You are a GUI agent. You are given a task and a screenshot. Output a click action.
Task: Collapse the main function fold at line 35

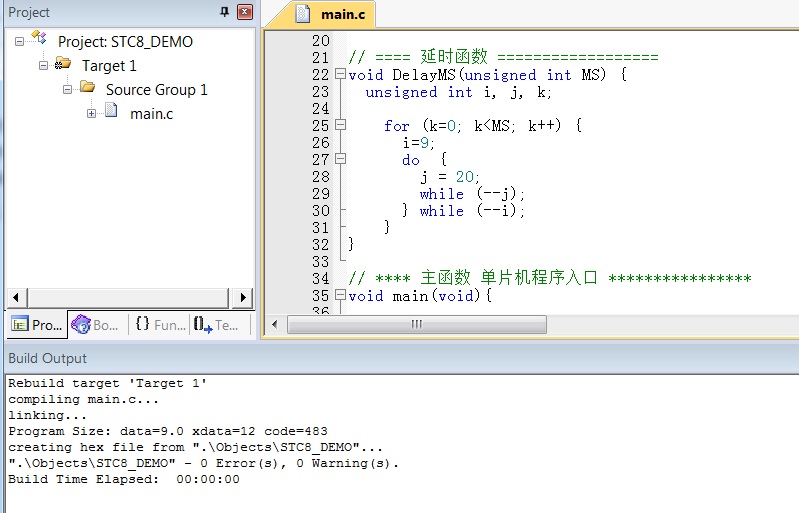click(x=340, y=295)
